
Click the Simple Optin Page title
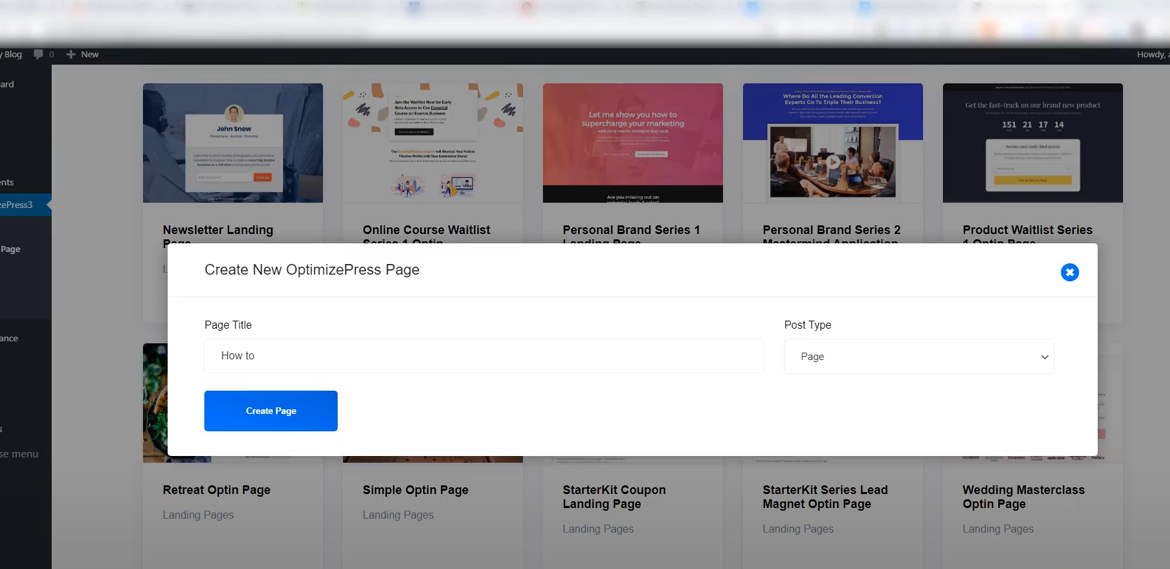point(416,490)
